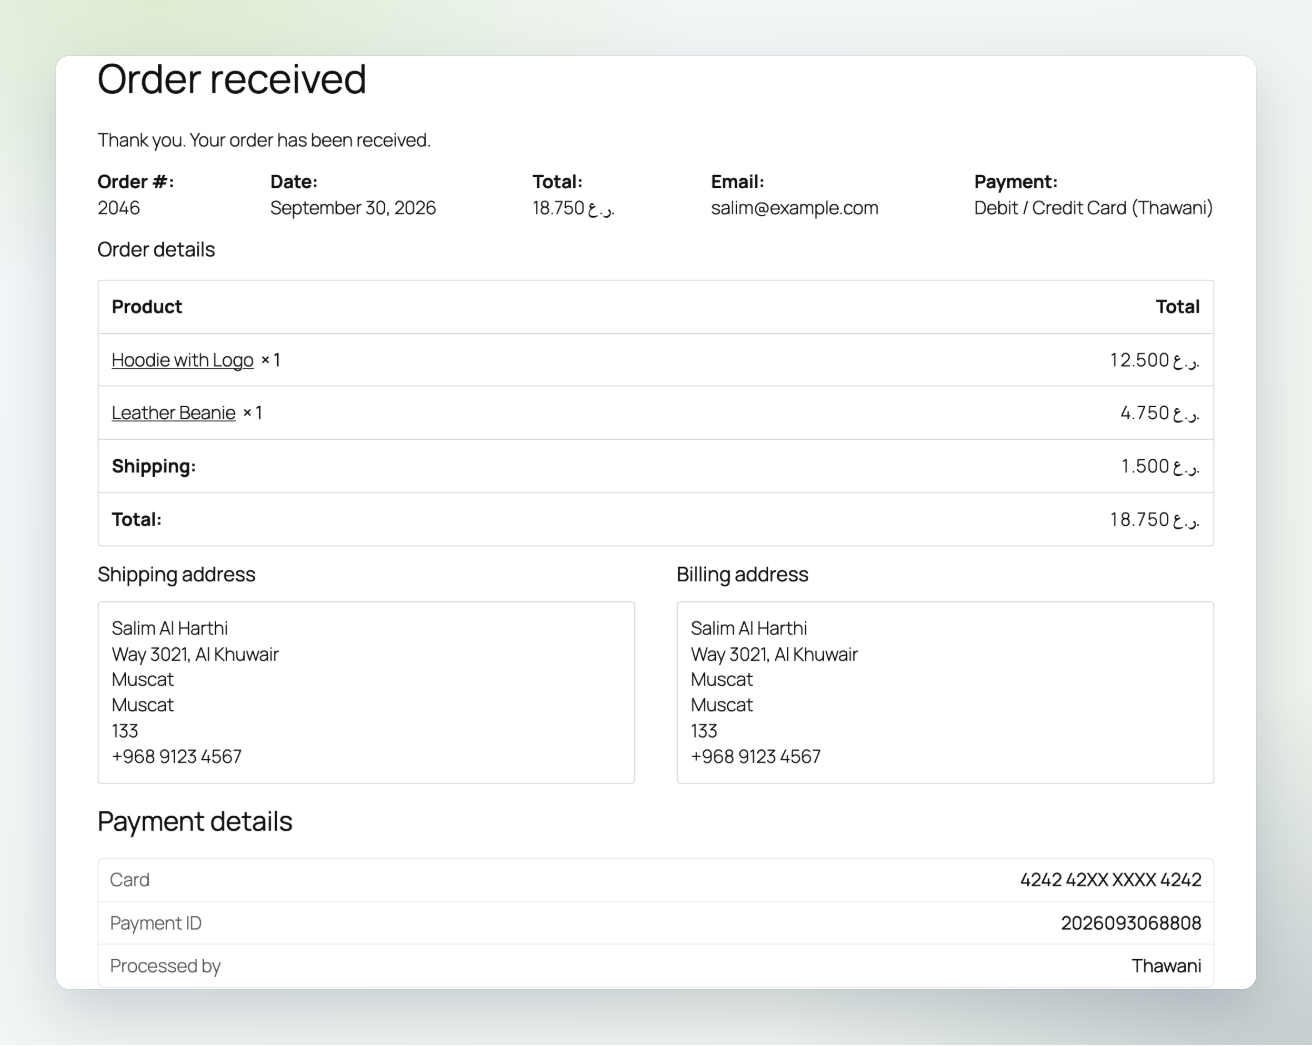Viewport: 1312px width, 1046px height.
Task: Click the card number 4242 42XX XXXX 4242
Action: (1110, 880)
